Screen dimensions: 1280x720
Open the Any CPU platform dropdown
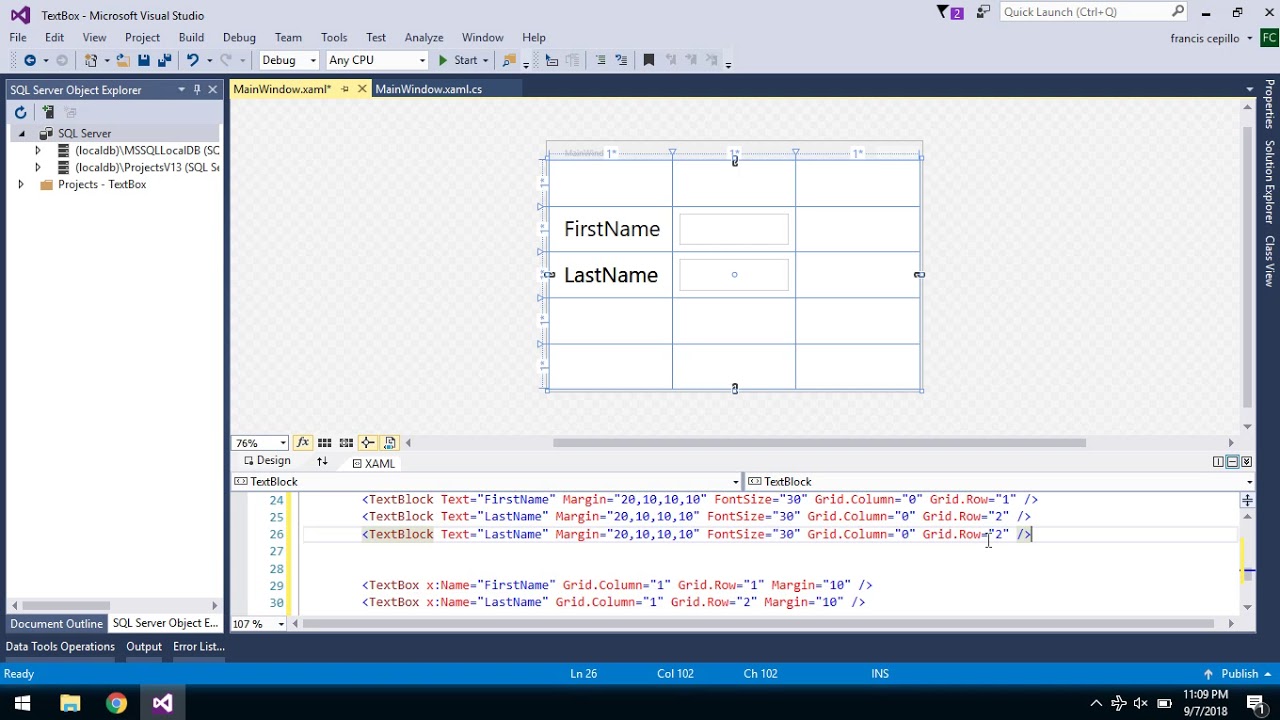pyautogui.click(x=422, y=60)
